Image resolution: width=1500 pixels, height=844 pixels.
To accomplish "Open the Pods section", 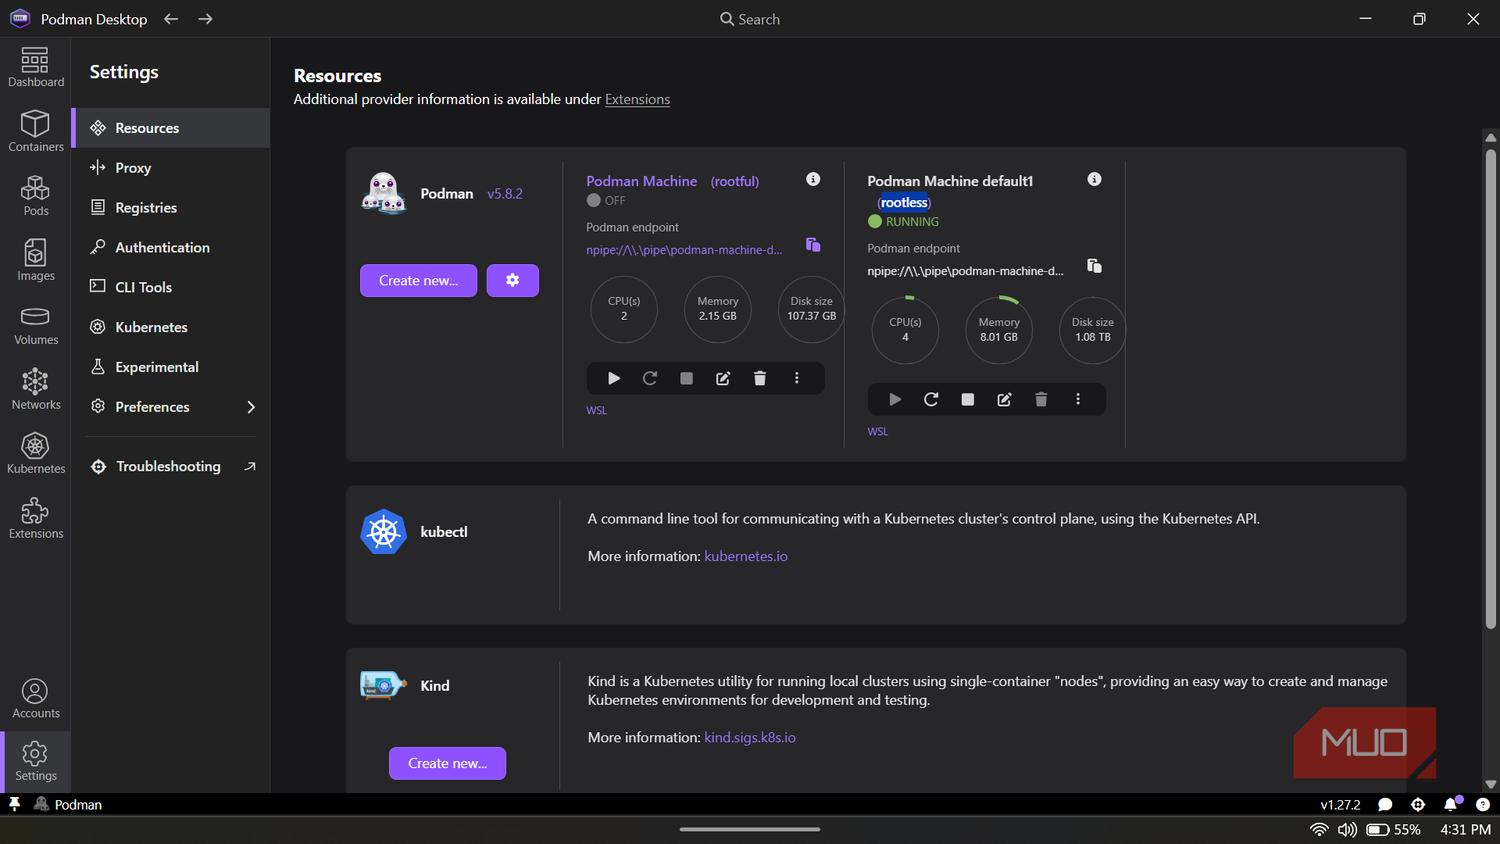I will [x=35, y=195].
